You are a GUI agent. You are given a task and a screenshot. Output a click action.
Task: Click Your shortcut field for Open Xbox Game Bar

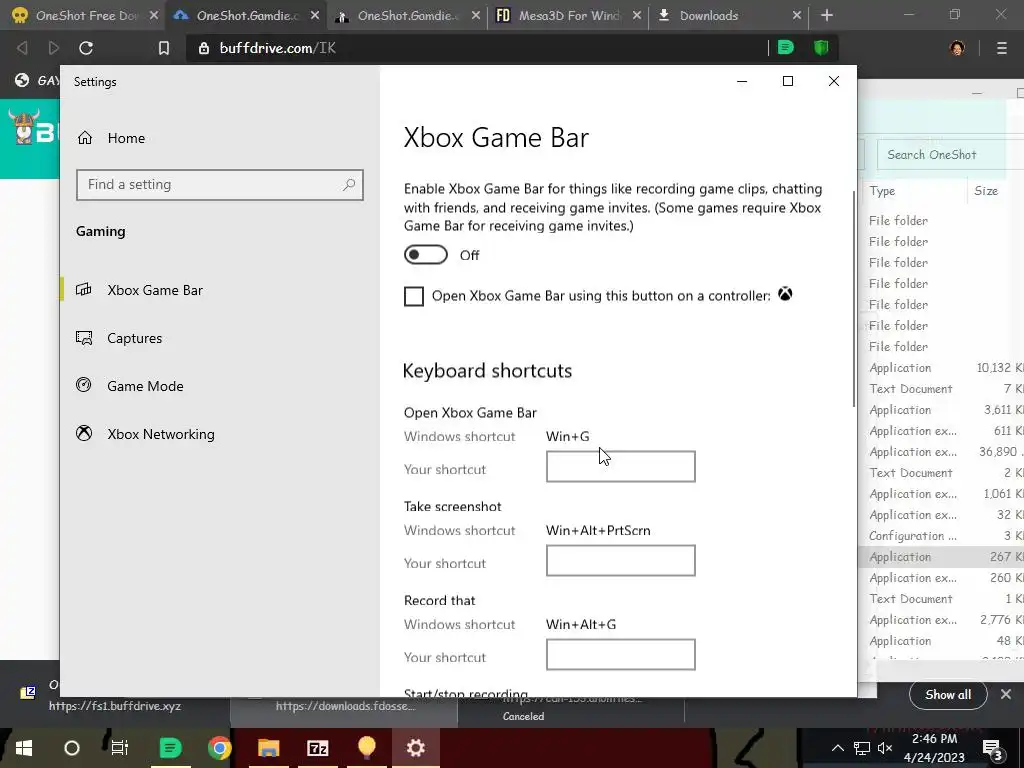click(x=620, y=466)
